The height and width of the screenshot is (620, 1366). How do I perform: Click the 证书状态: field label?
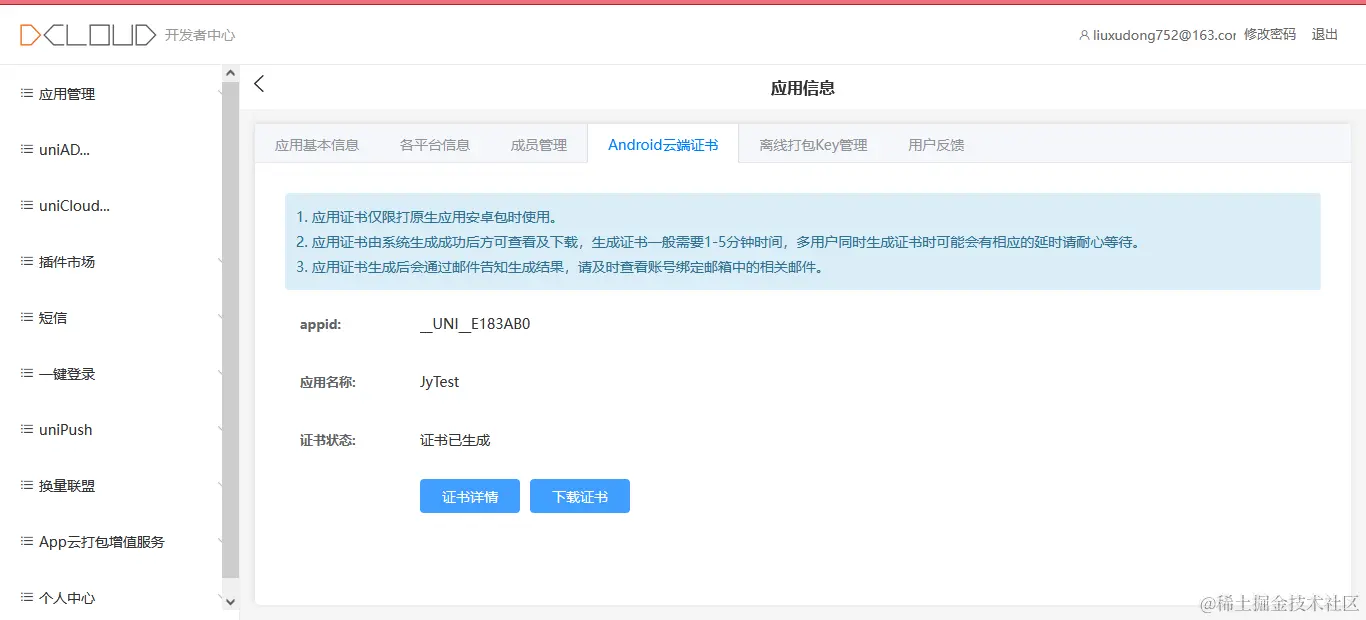tap(328, 440)
